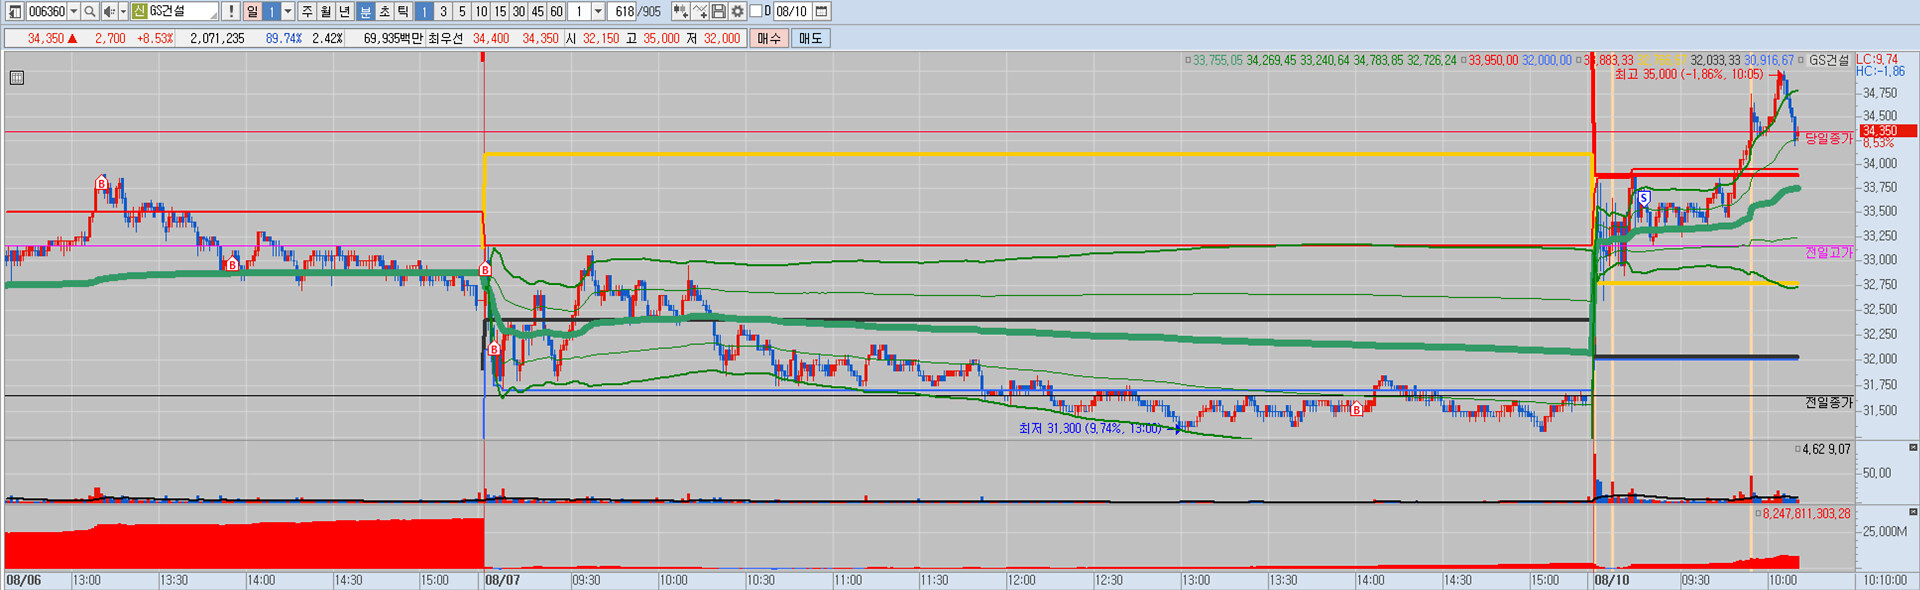Switch to 월 (monthly) chart period
Viewport: 1920px width, 590px height.
tap(326, 11)
